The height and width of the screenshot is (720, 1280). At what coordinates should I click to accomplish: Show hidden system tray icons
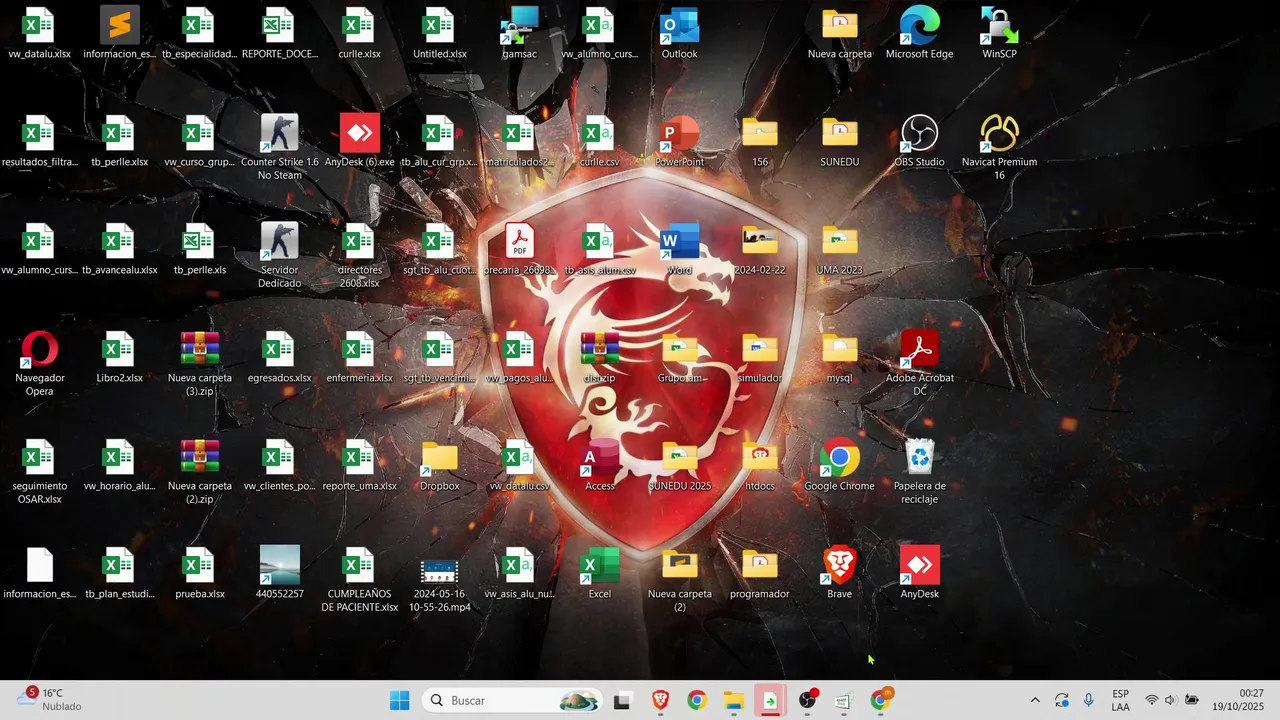pyautogui.click(x=1035, y=700)
